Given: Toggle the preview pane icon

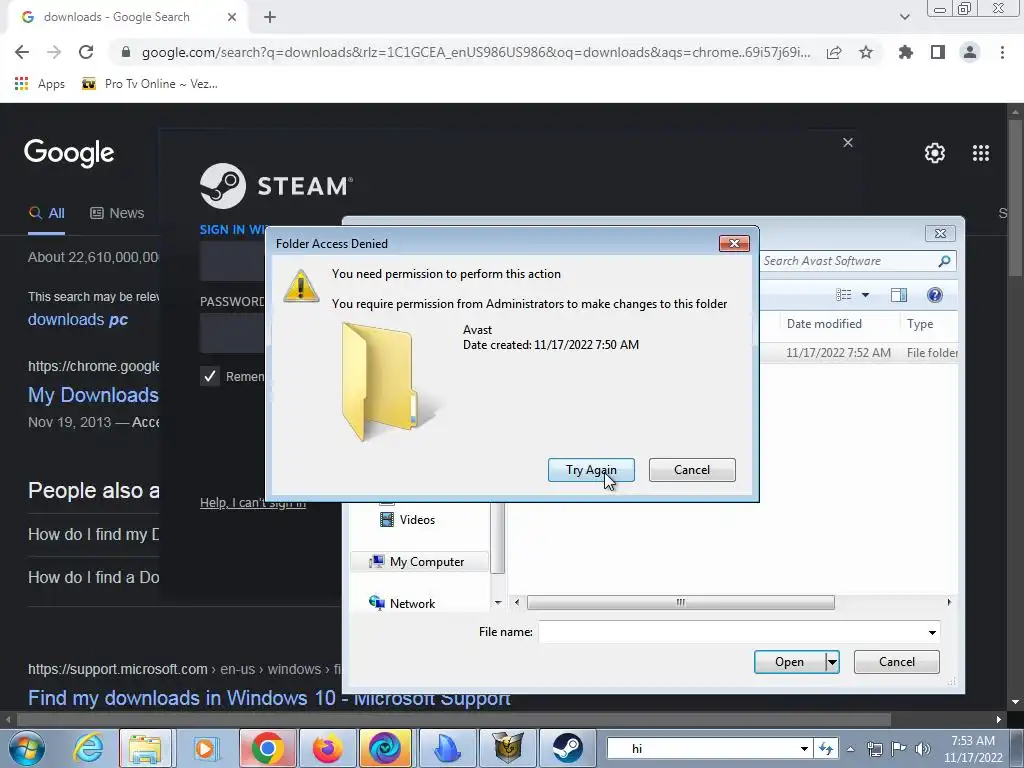Looking at the screenshot, I should [899, 295].
